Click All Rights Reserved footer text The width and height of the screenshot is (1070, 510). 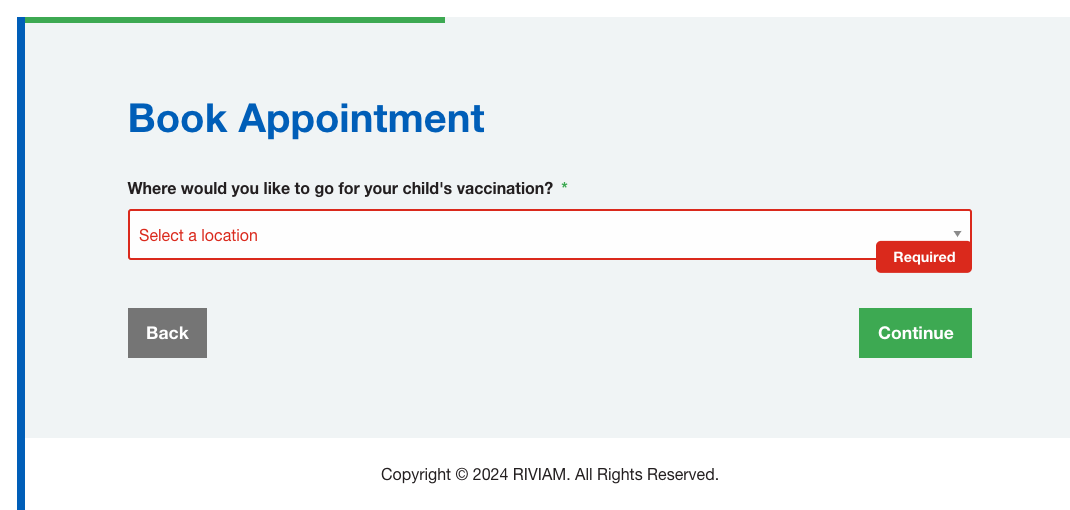click(x=646, y=474)
